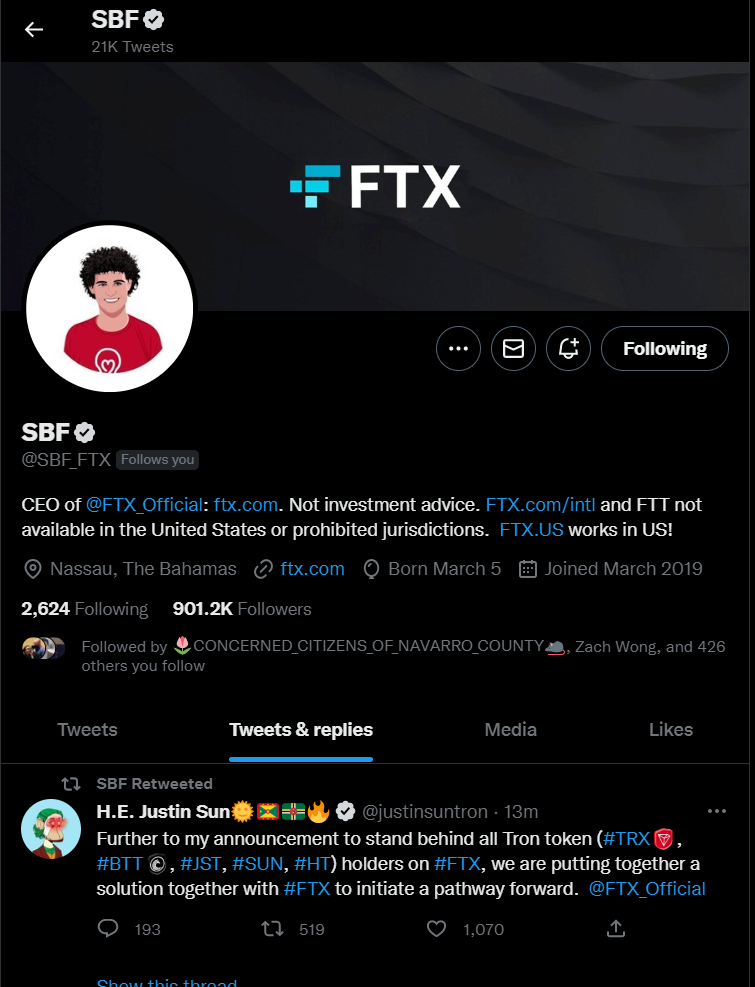Open the @FTX_Official mention in bio

[x=144, y=505]
